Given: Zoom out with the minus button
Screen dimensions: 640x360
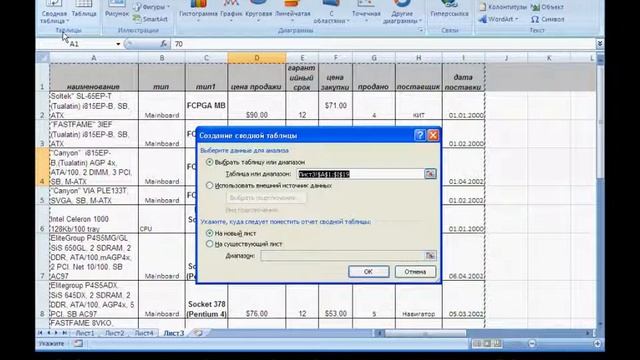Looking at the screenshot, I should pyautogui.click(x=532, y=344).
